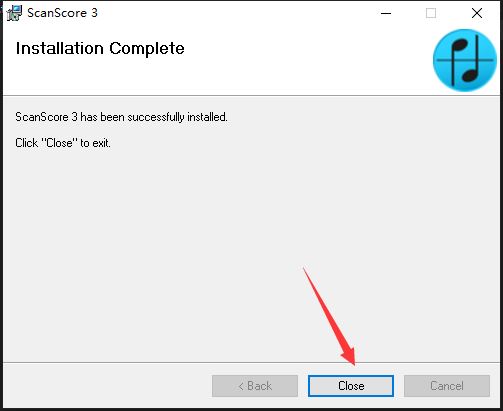Click the blue ScanScore music note logo

(465, 60)
